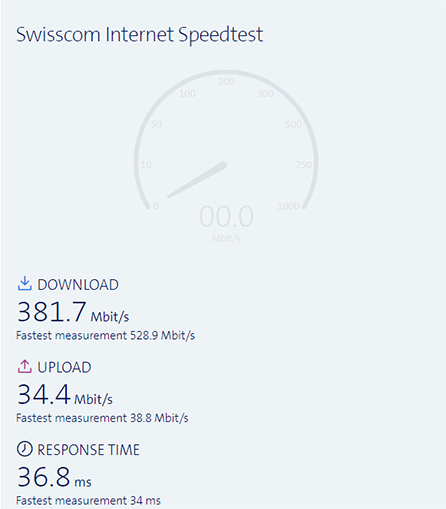
Task: Click the download arrow icon
Action: coord(24,284)
